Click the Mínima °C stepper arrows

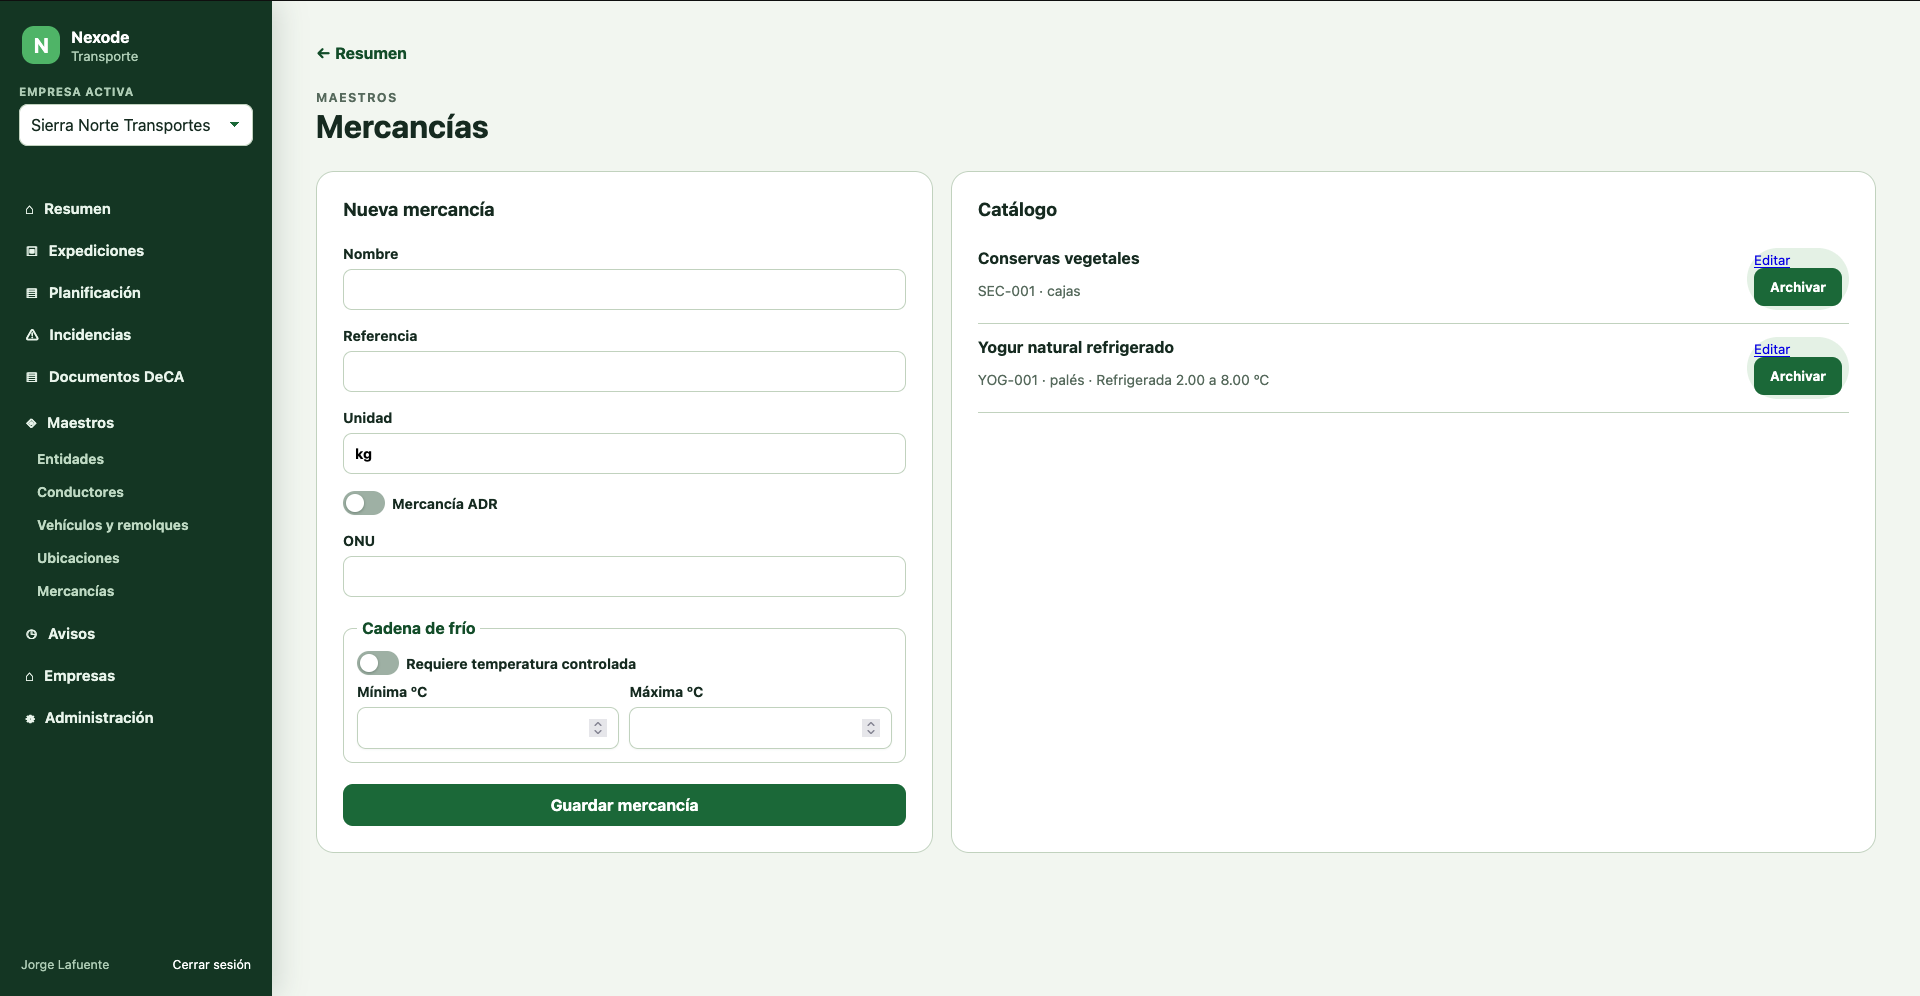click(x=598, y=728)
